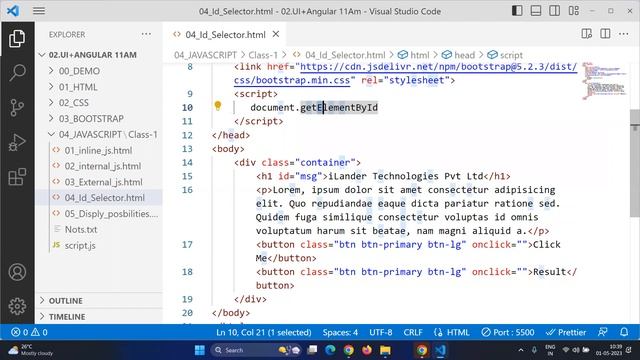Change CRLF end of line sequence
640x360 pixels.
[413, 332]
